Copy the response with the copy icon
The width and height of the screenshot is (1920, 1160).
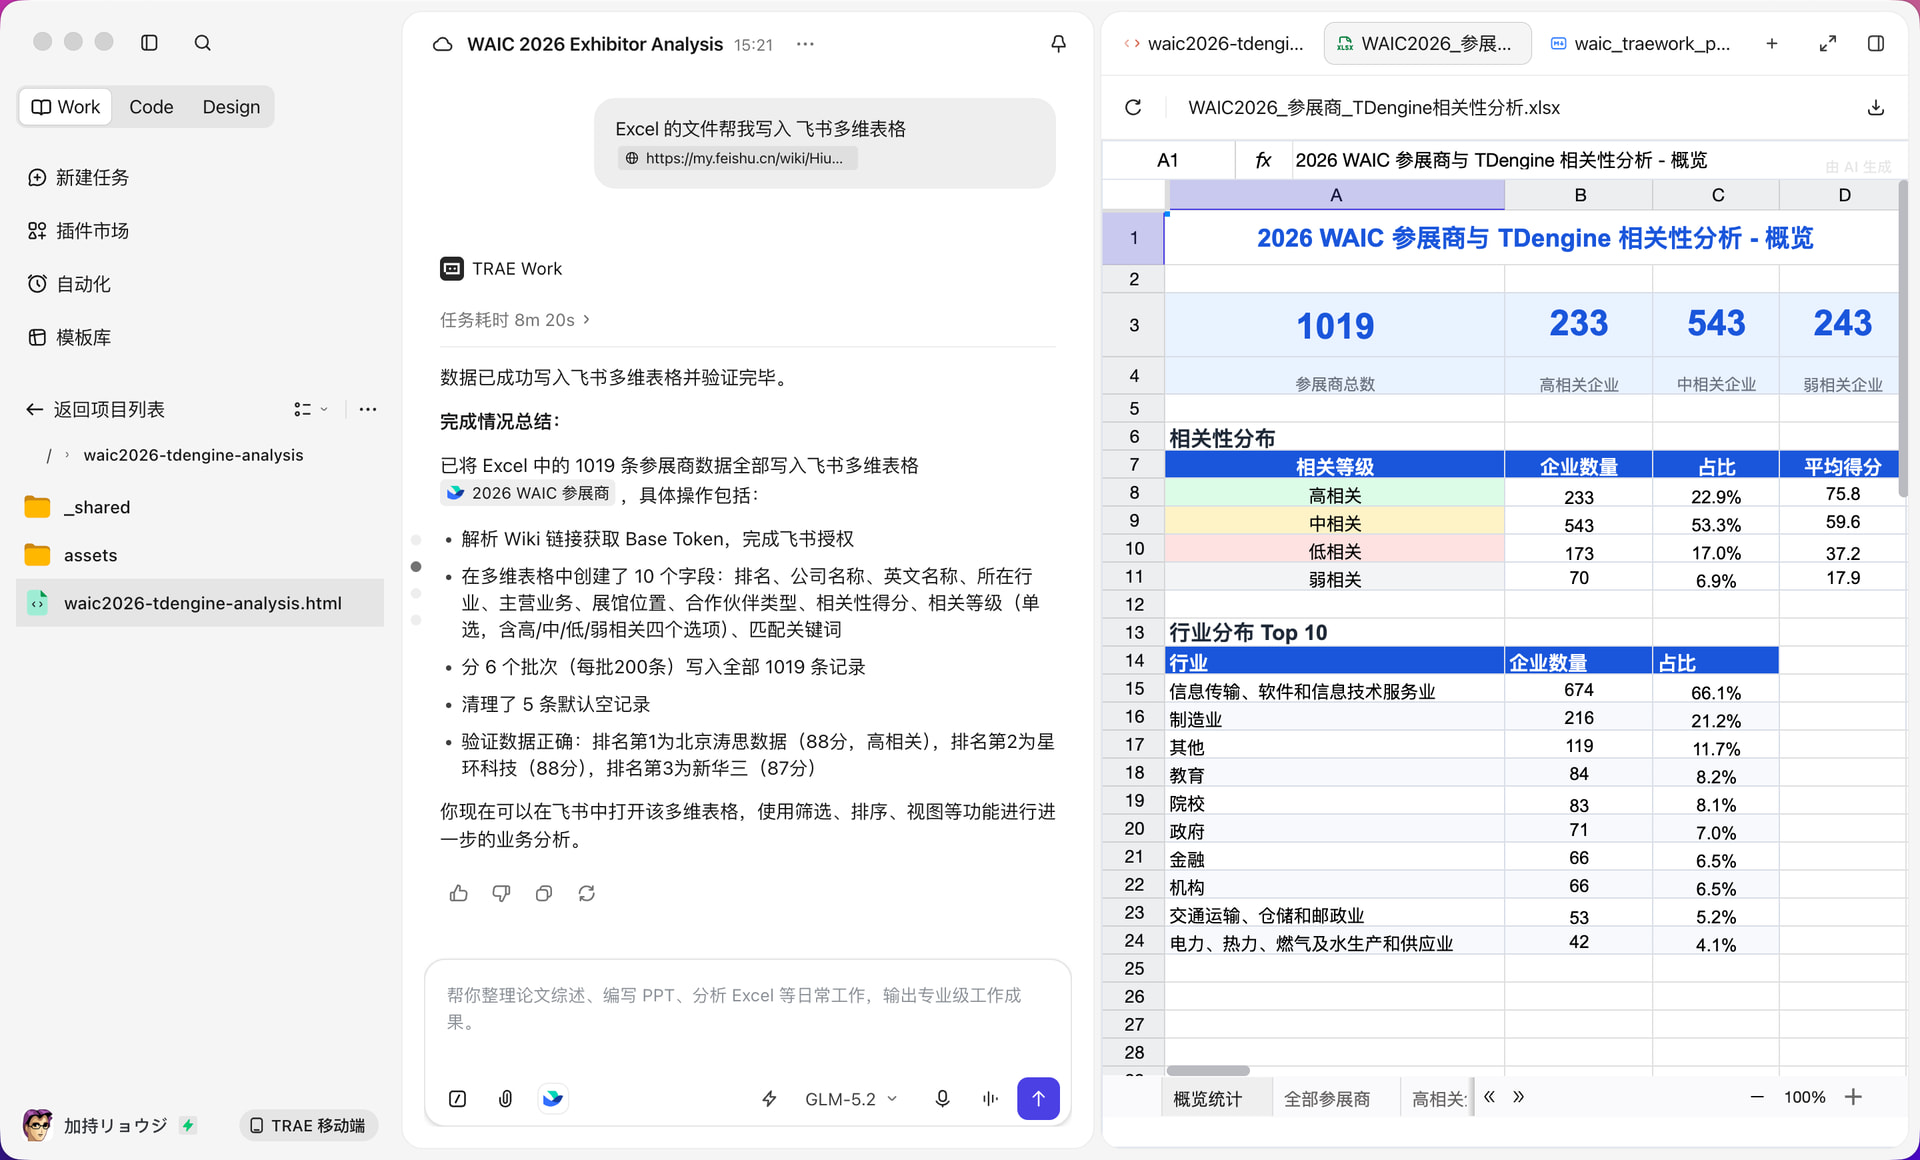(544, 893)
